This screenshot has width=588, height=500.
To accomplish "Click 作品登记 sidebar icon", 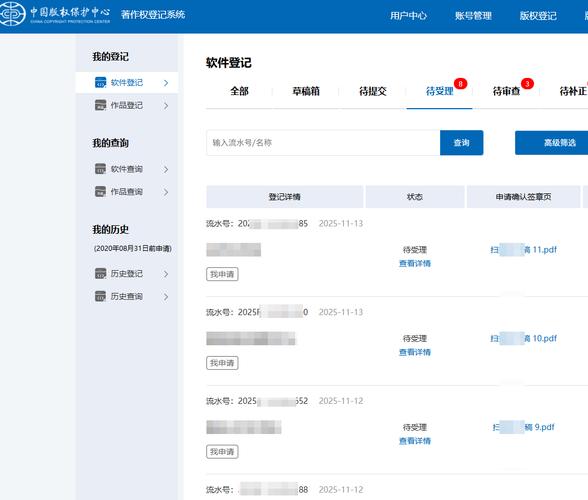I will [x=100, y=105].
